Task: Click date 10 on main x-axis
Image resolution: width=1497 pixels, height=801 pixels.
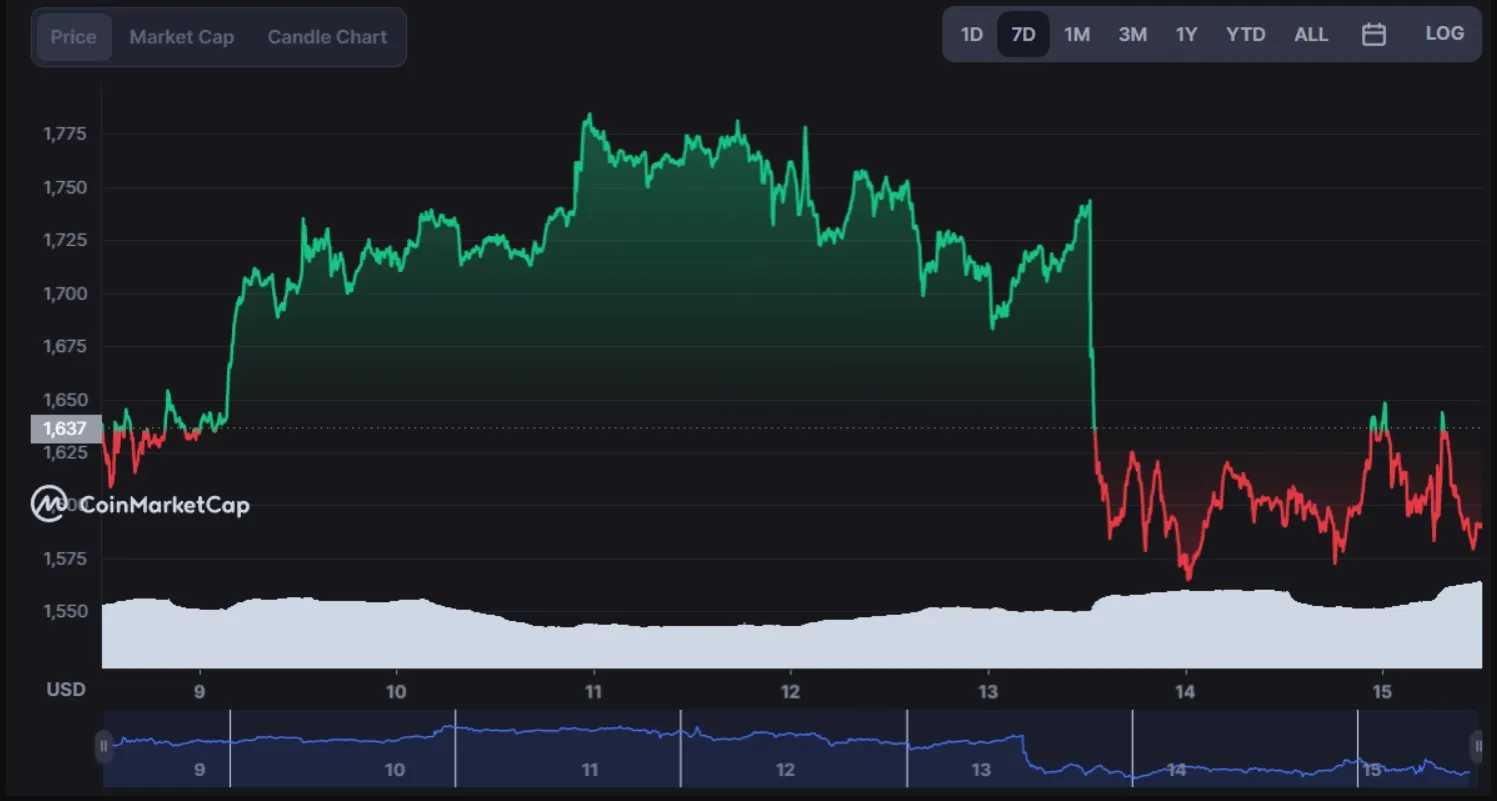Action: pyautogui.click(x=396, y=692)
